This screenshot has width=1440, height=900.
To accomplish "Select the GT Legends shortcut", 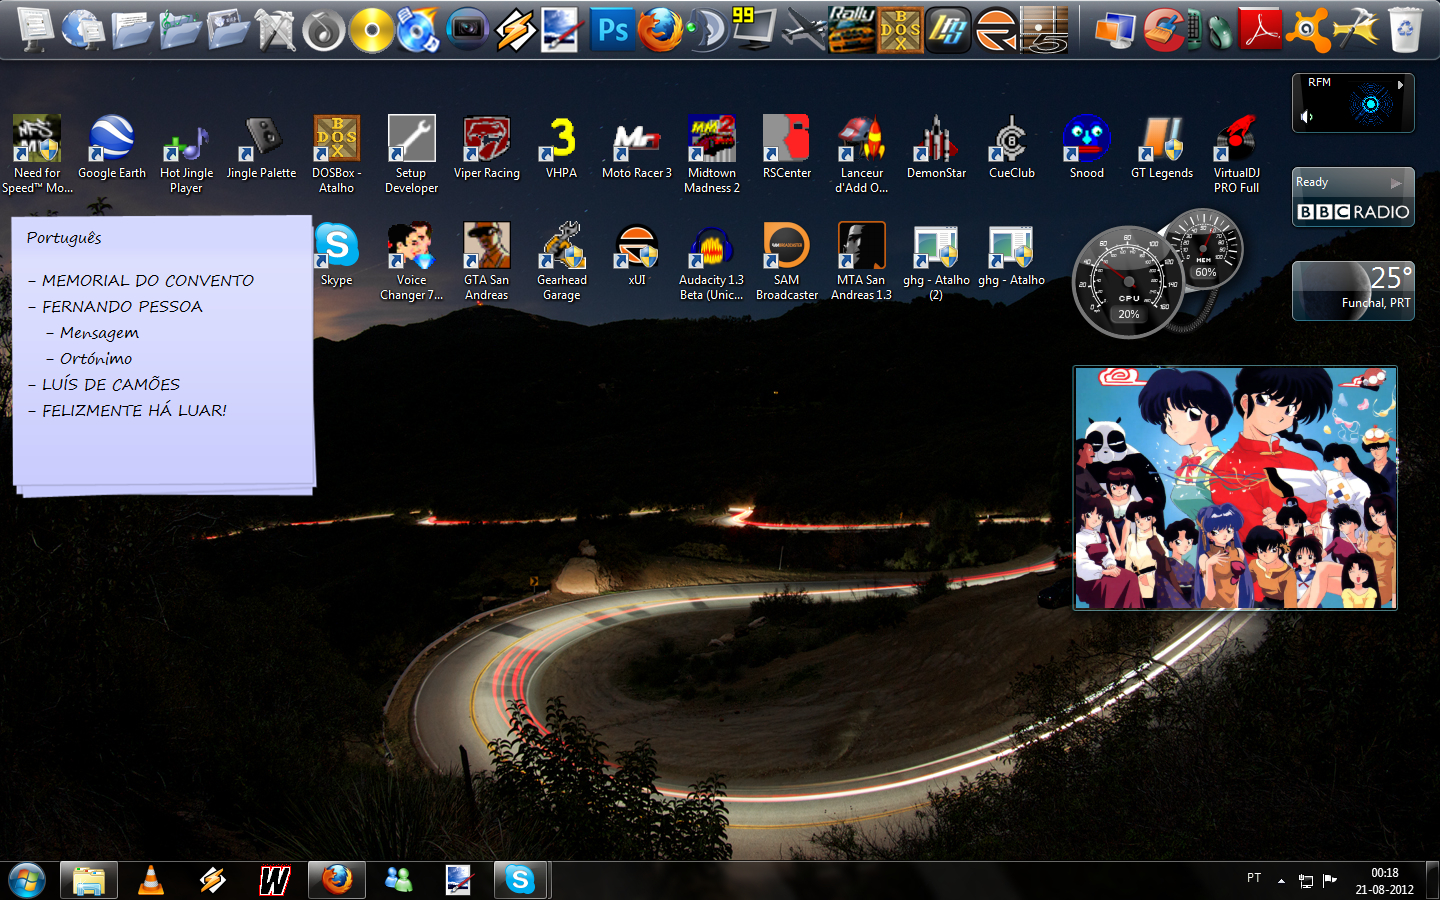I will (1162, 148).
